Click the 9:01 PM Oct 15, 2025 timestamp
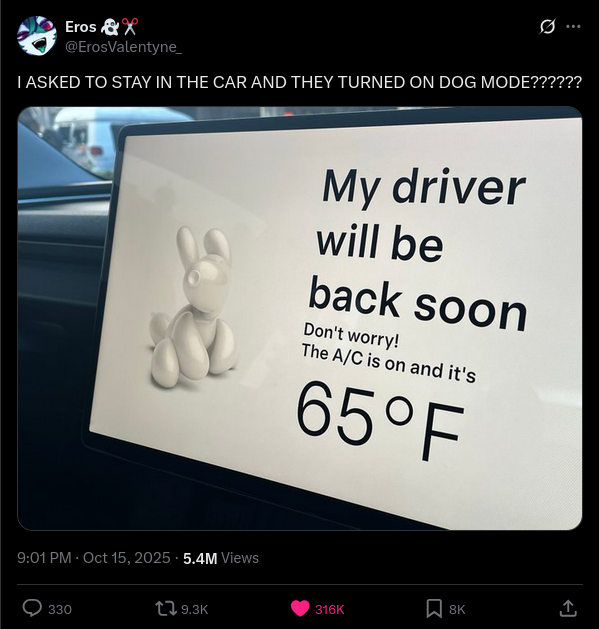 point(94,558)
